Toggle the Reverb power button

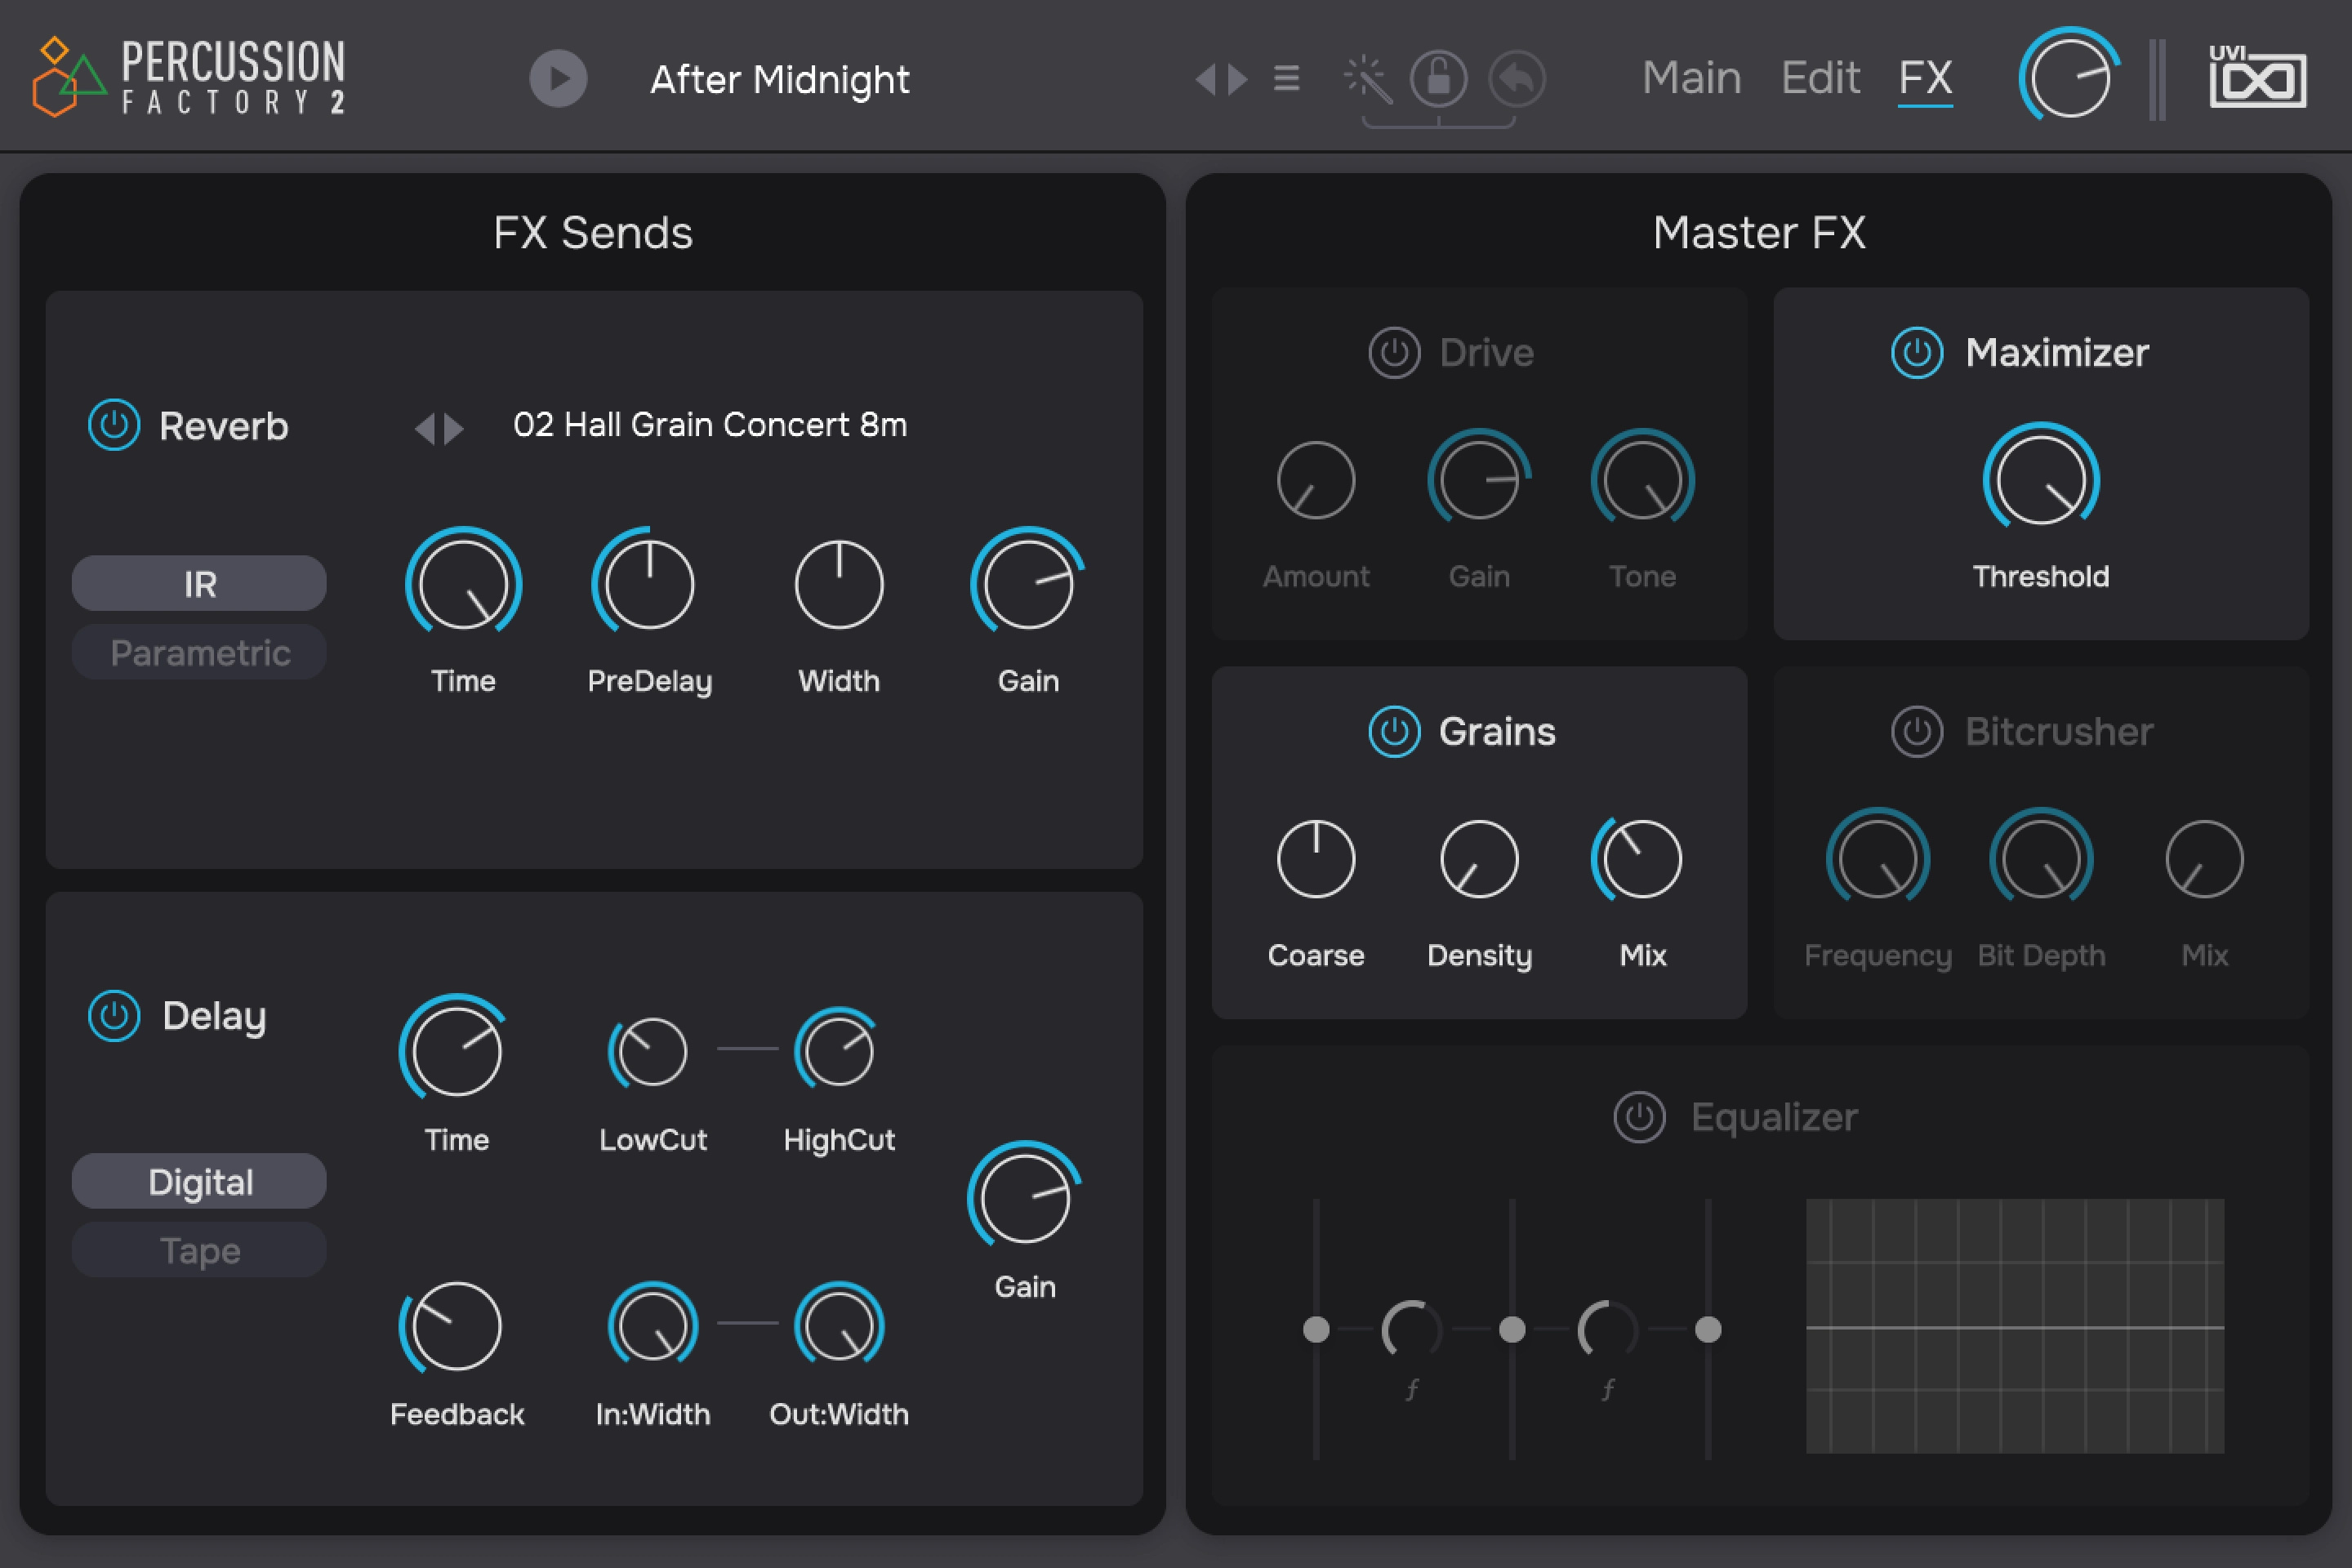tap(114, 425)
